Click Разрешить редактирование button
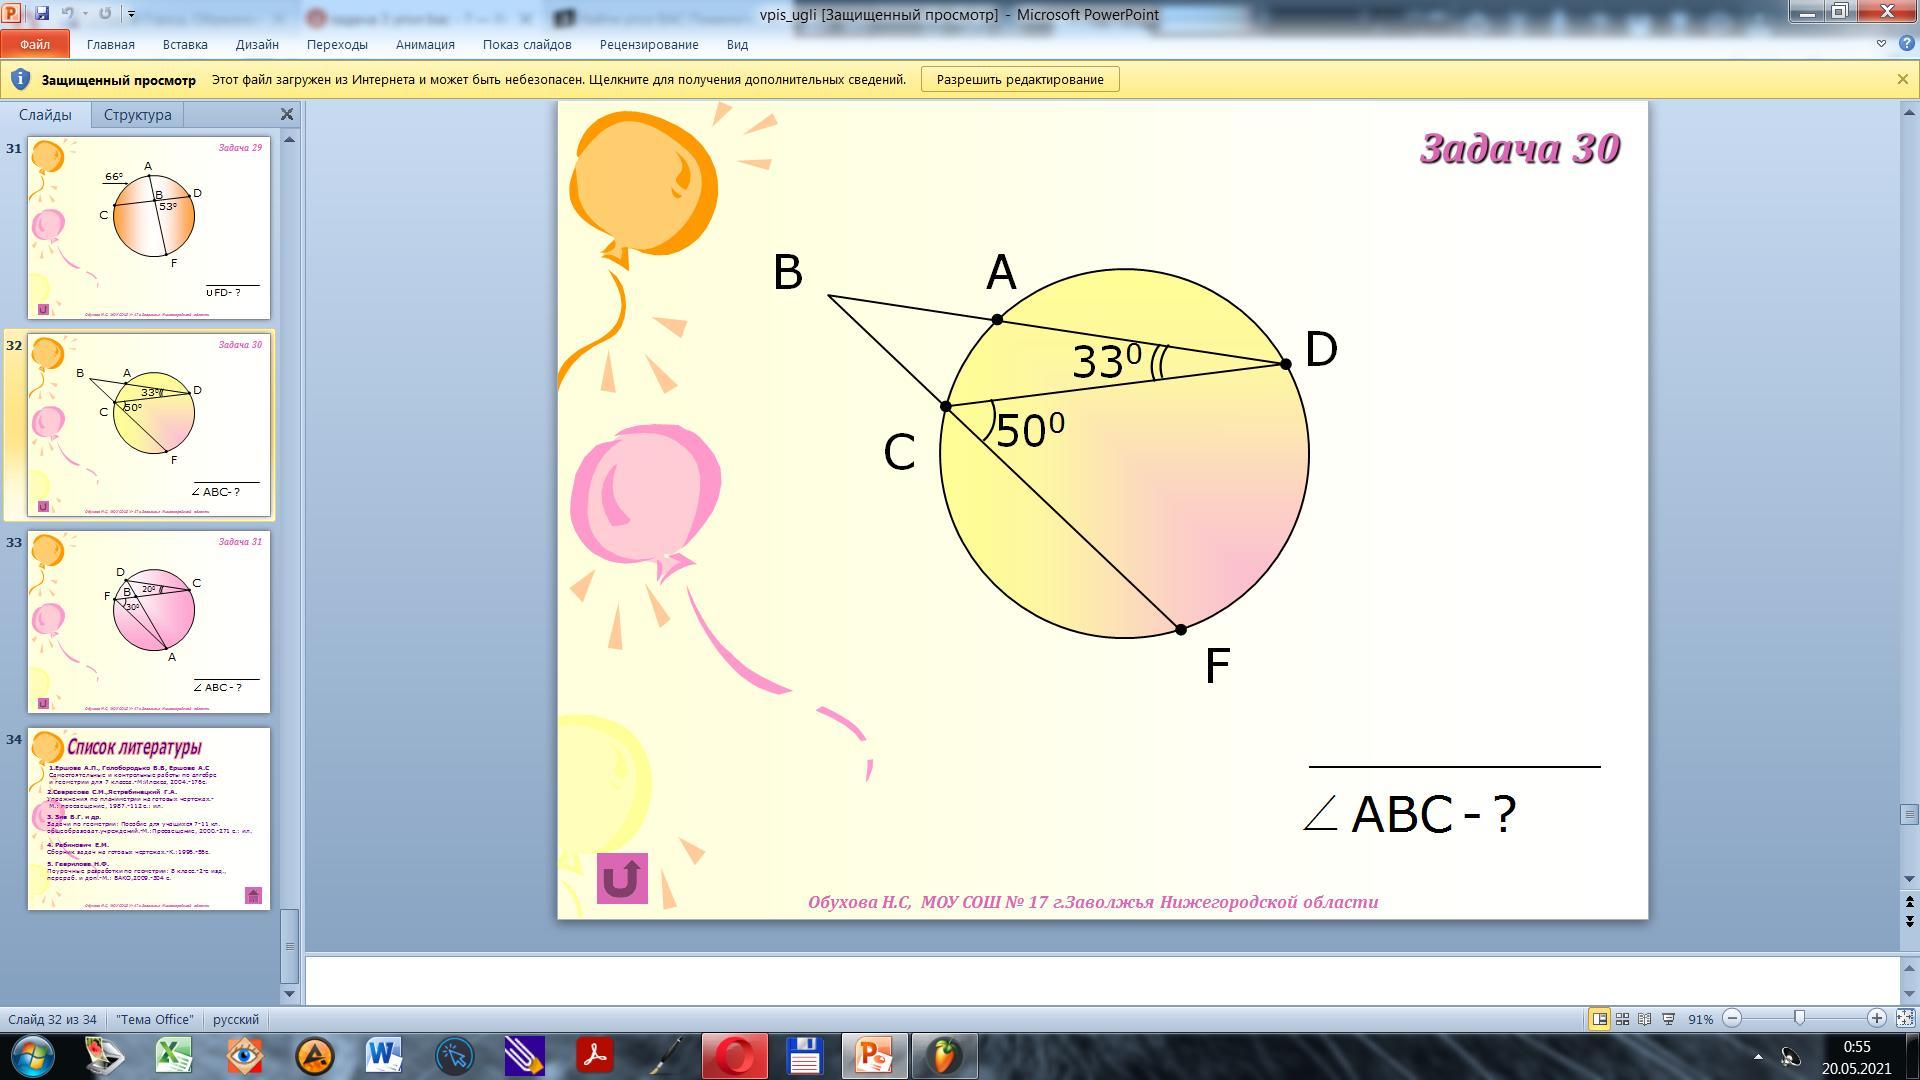1920x1080 pixels. [x=1019, y=80]
